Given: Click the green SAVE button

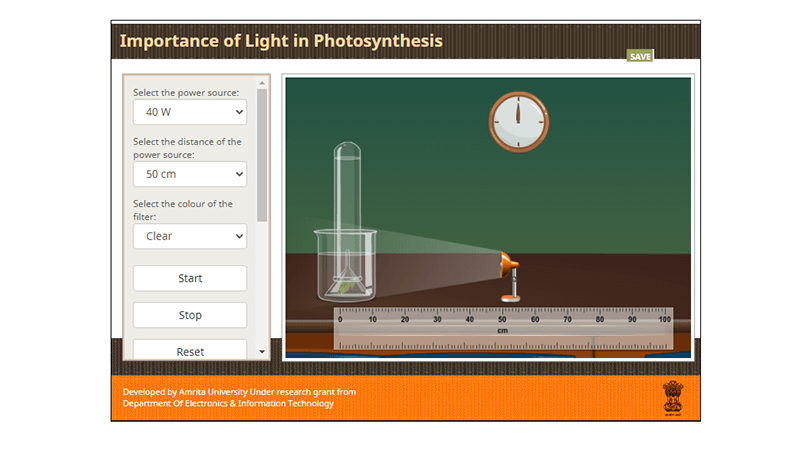Looking at the screenshot, I should 640,56.
